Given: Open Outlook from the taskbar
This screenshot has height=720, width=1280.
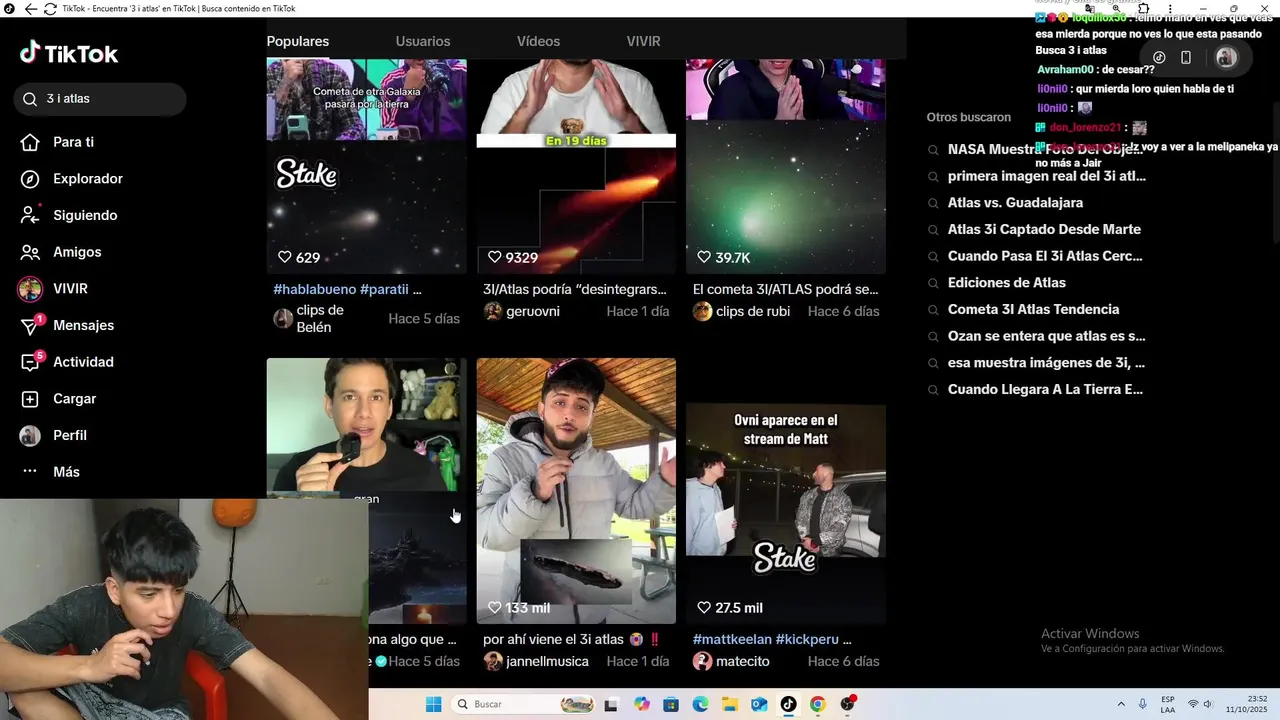Looking at the screenshot, I should click(759, 704).
